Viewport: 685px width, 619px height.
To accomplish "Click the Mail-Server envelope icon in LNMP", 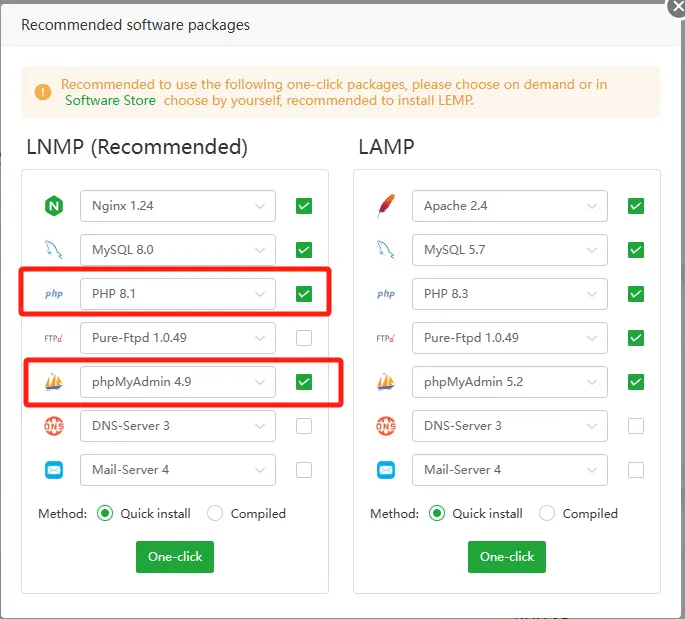I will [x=54, y=470].
